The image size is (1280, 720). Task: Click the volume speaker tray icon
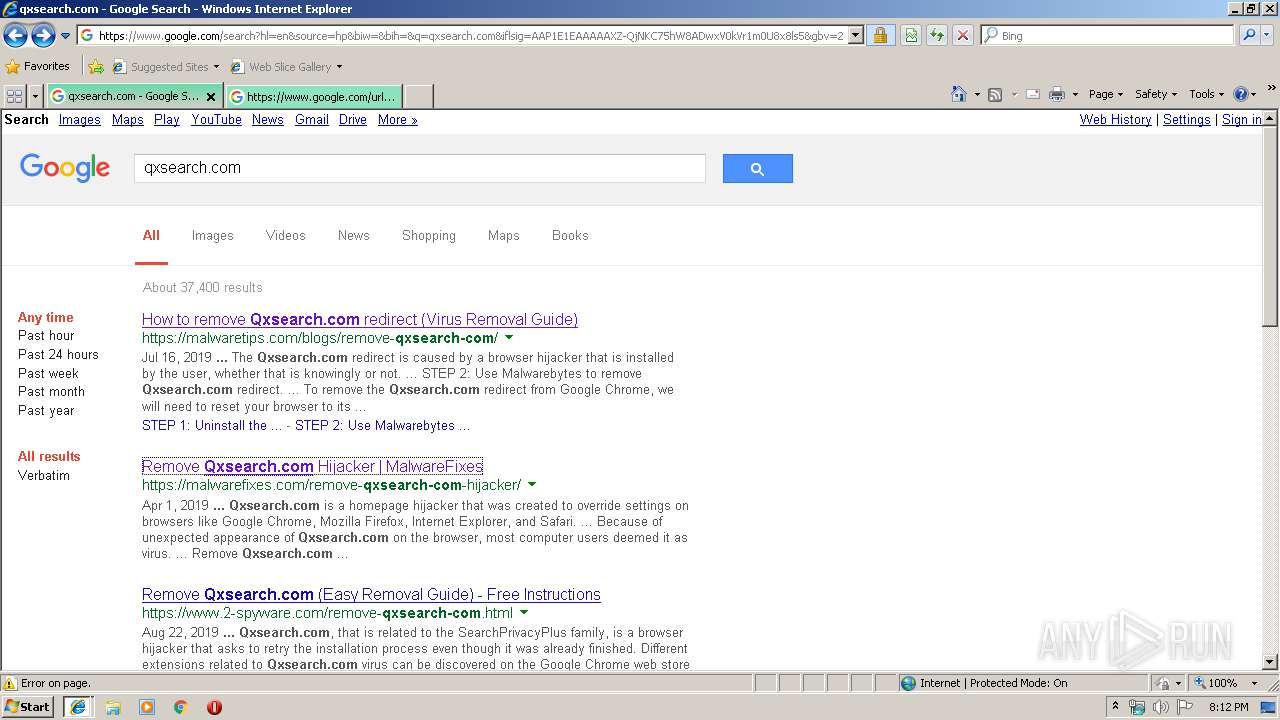[x=1160, y=707]
